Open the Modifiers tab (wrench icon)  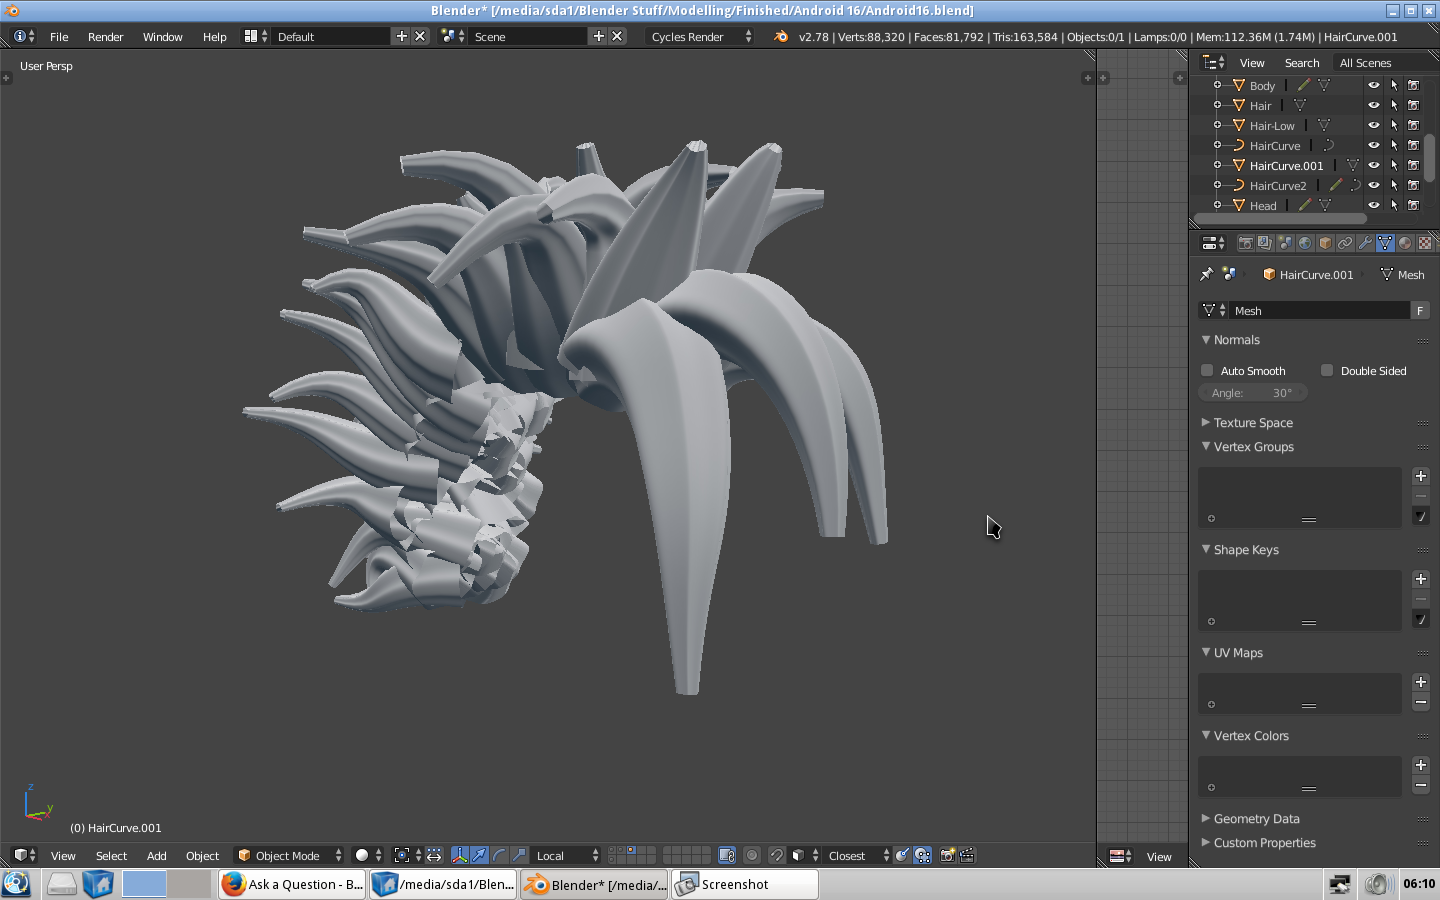point(1365,243)
